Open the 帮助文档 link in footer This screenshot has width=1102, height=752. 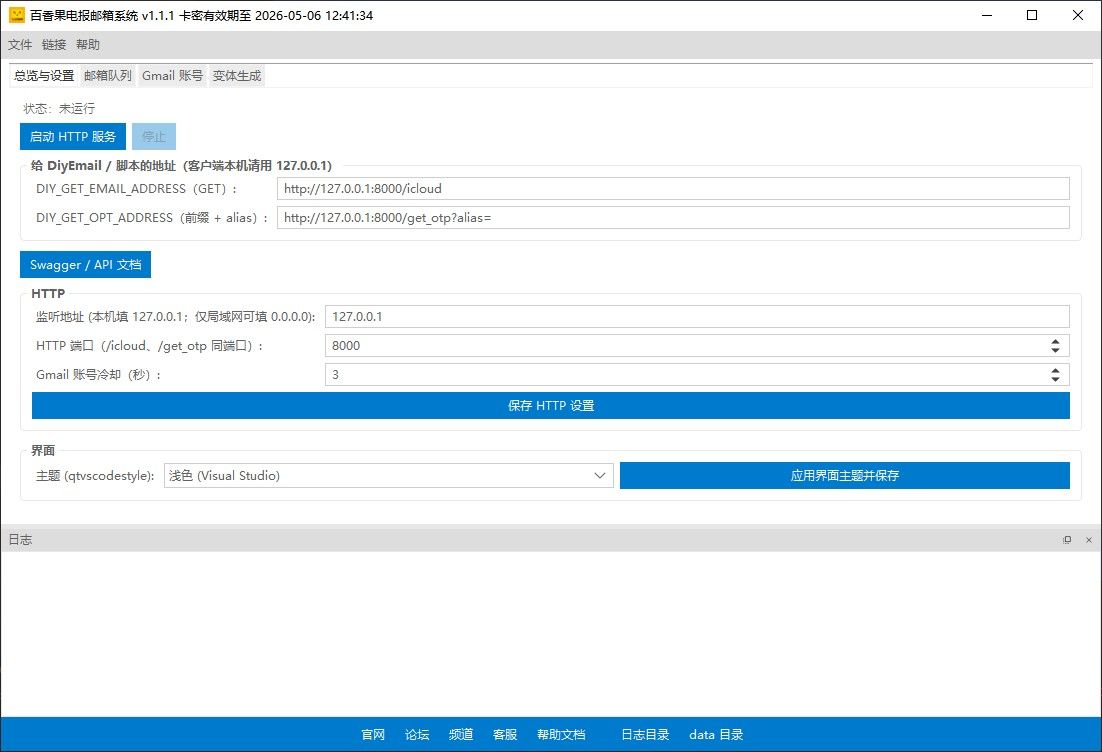click(561, 735)
